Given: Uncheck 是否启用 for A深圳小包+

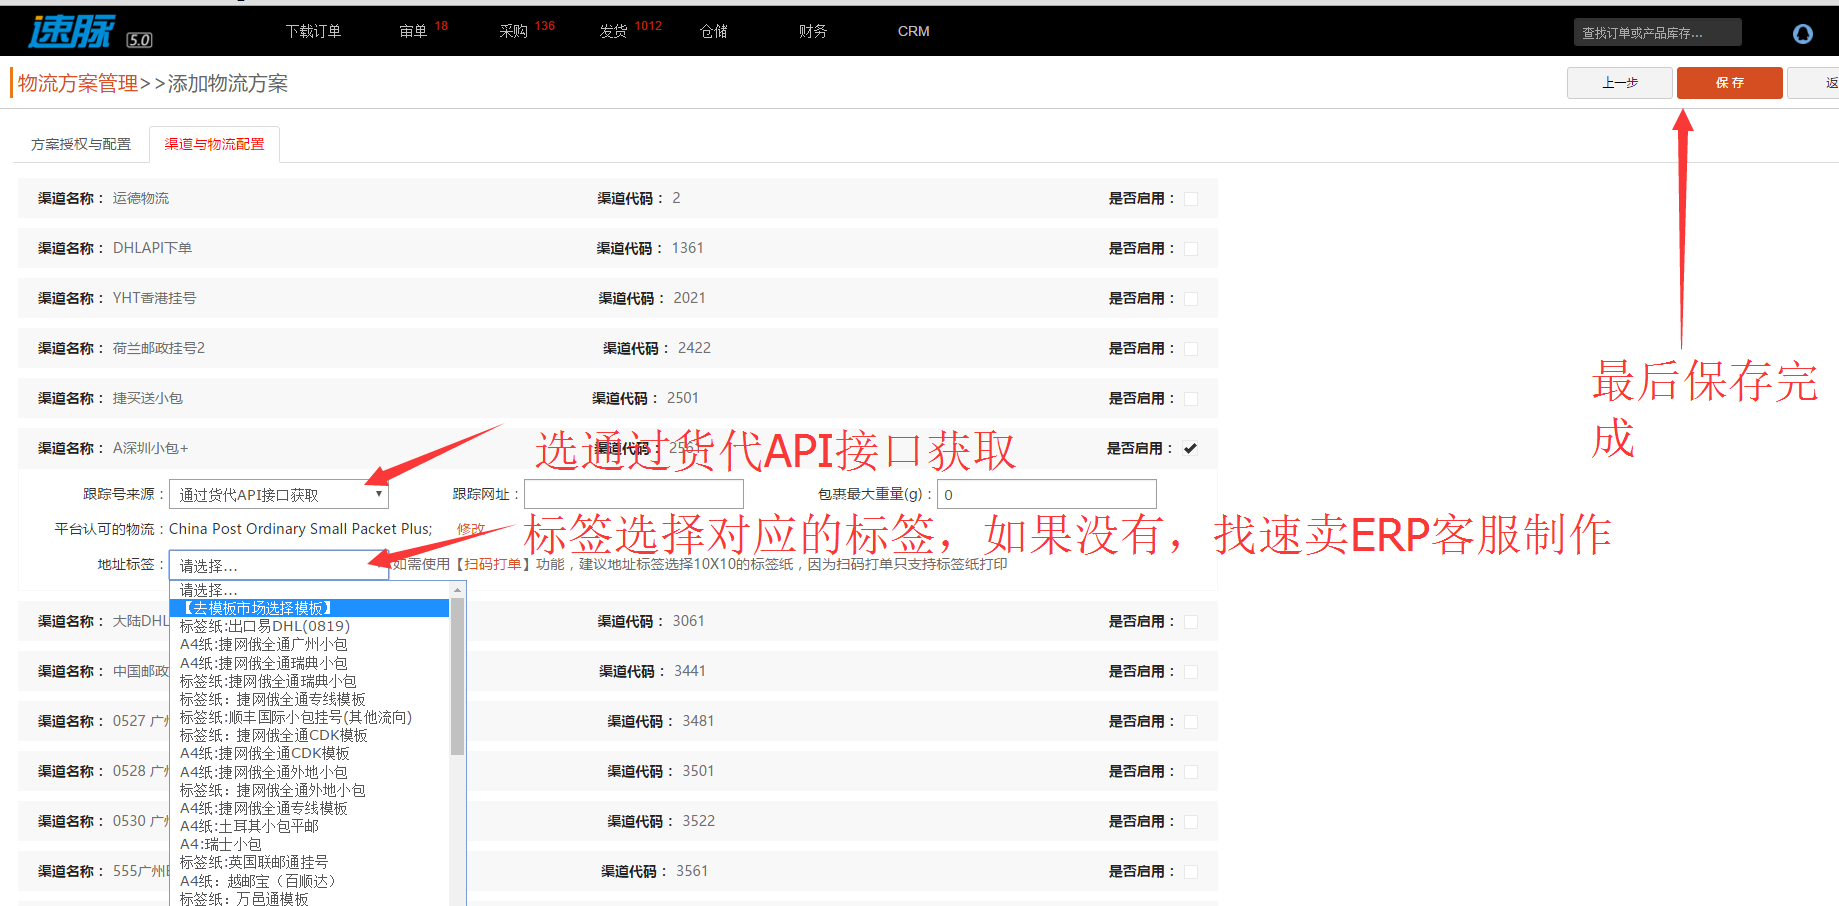Looking at the screenshot, I should (x=1191, y=449).
